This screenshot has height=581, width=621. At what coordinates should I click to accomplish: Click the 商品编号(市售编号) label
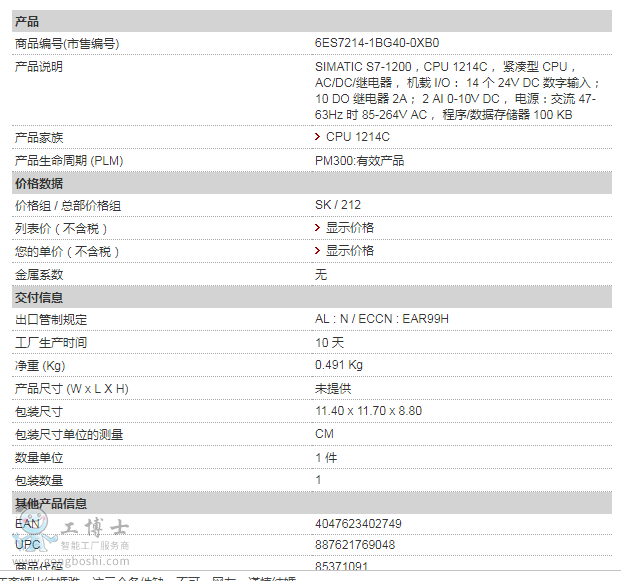(x=67, y=44)
